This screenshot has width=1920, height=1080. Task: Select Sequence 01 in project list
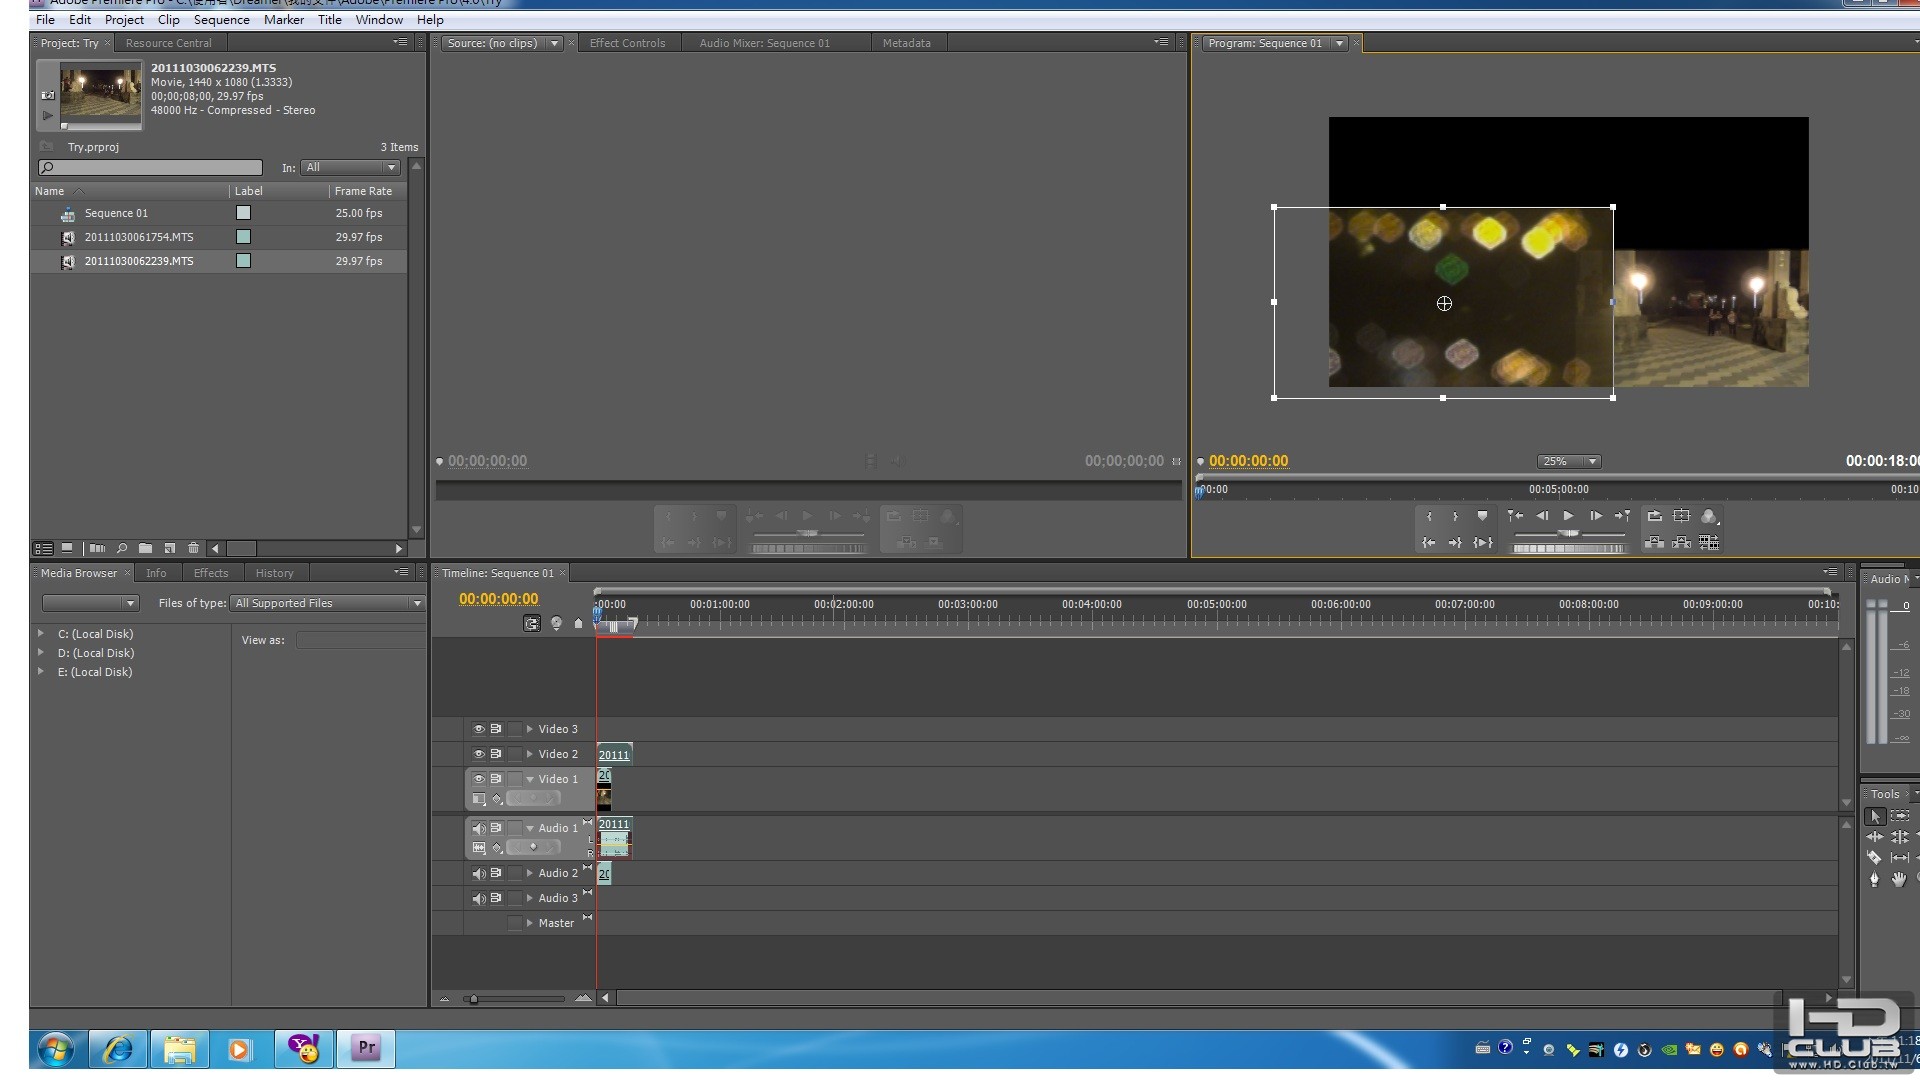(x=116, y=213)
